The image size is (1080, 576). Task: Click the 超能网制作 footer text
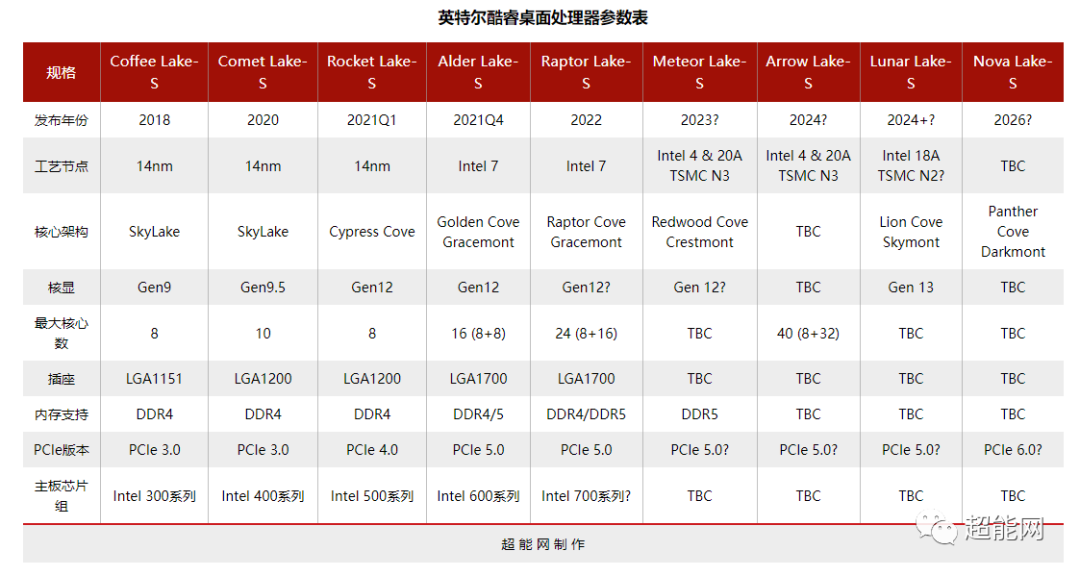click(x=543, y=544)
